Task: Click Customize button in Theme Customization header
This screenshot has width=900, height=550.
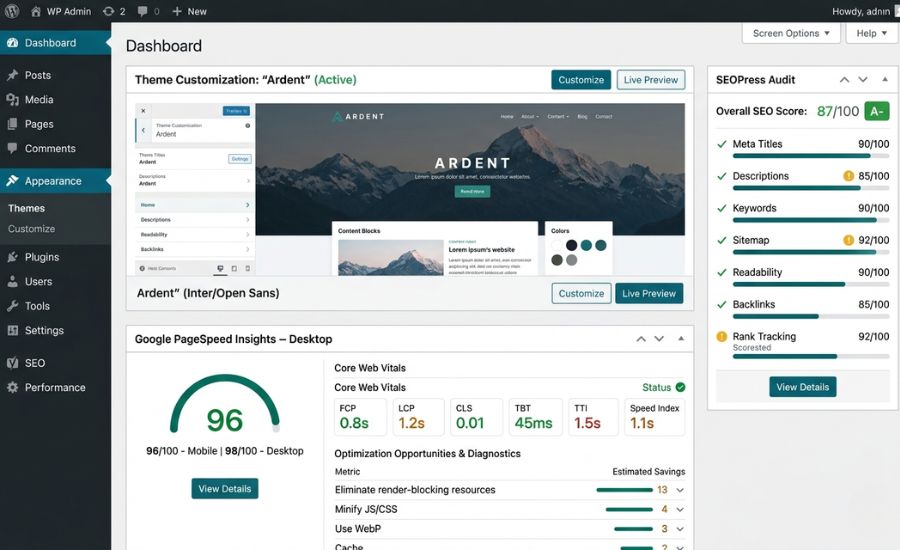Action: [581, 80]
